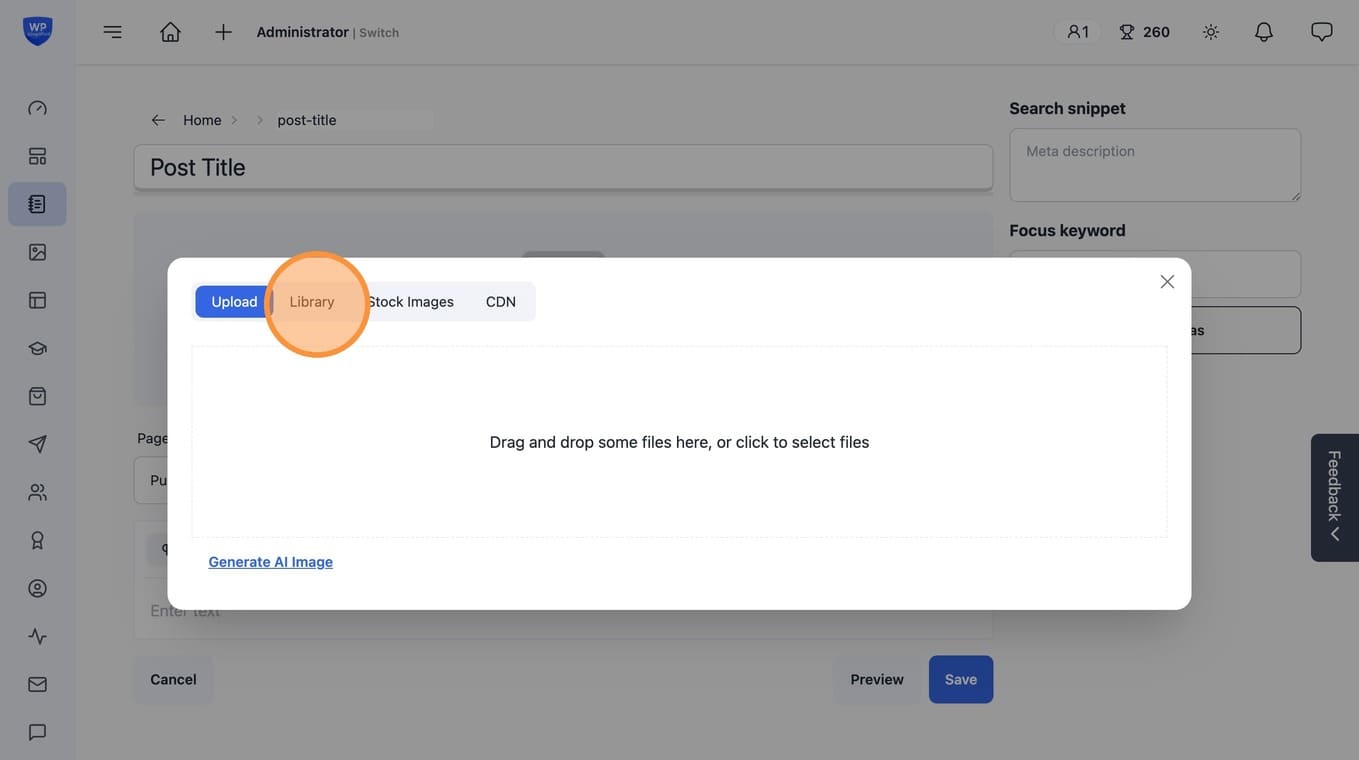Open the users count badge showing 1

[x=1077, y=32]
